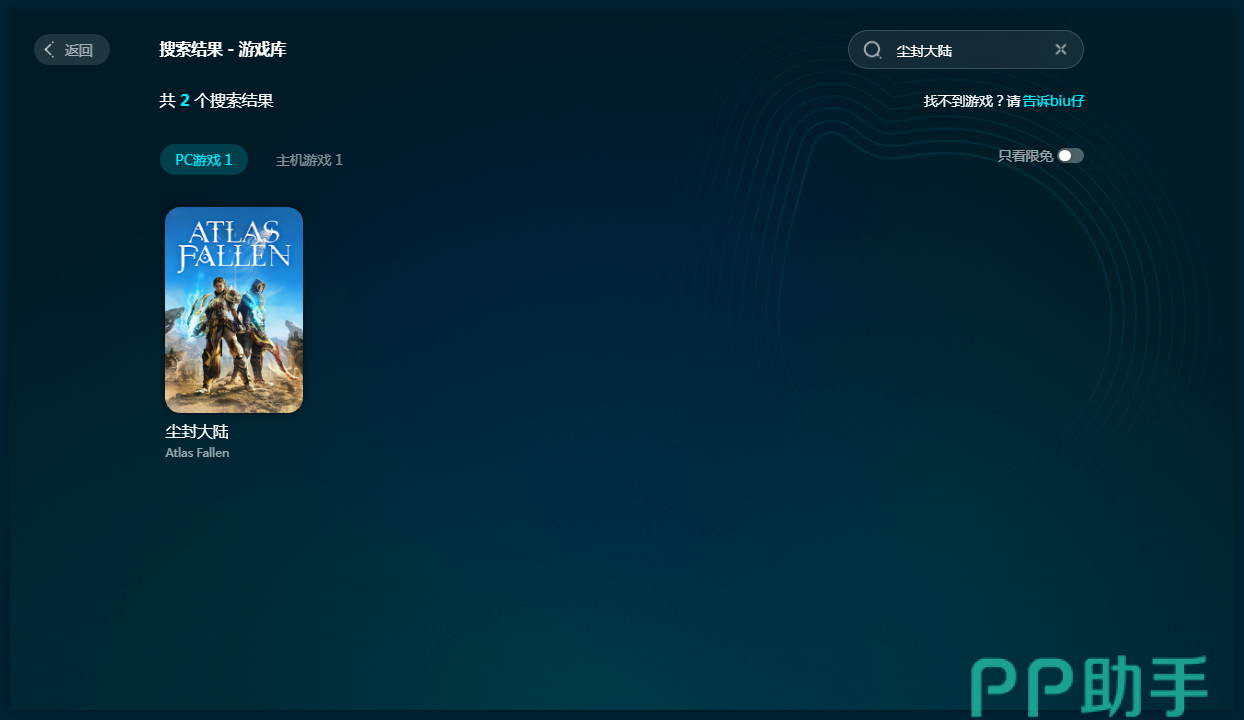Enable the 只看限免 toggle switch

click(x=1070, y=156)
